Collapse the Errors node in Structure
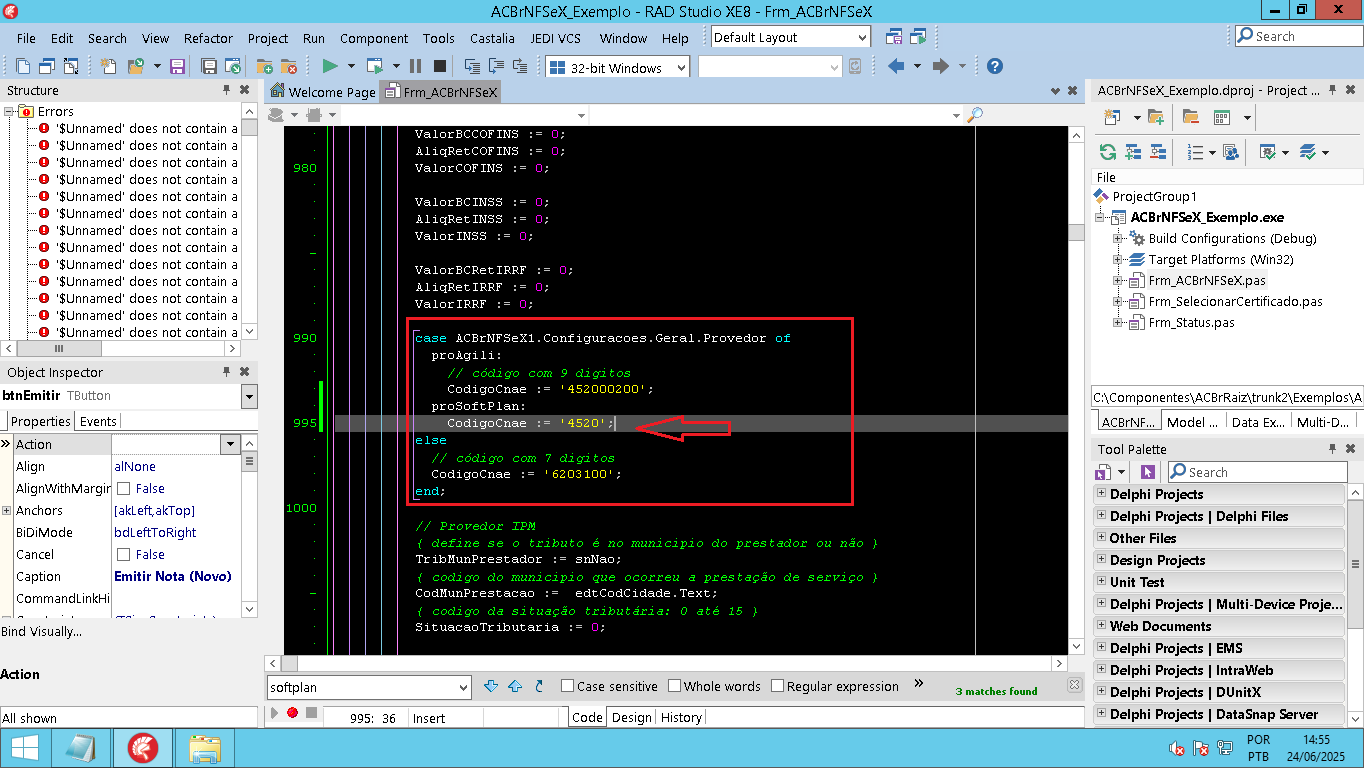This screenshot has height=768, width=1364. [x=9, y=111]
